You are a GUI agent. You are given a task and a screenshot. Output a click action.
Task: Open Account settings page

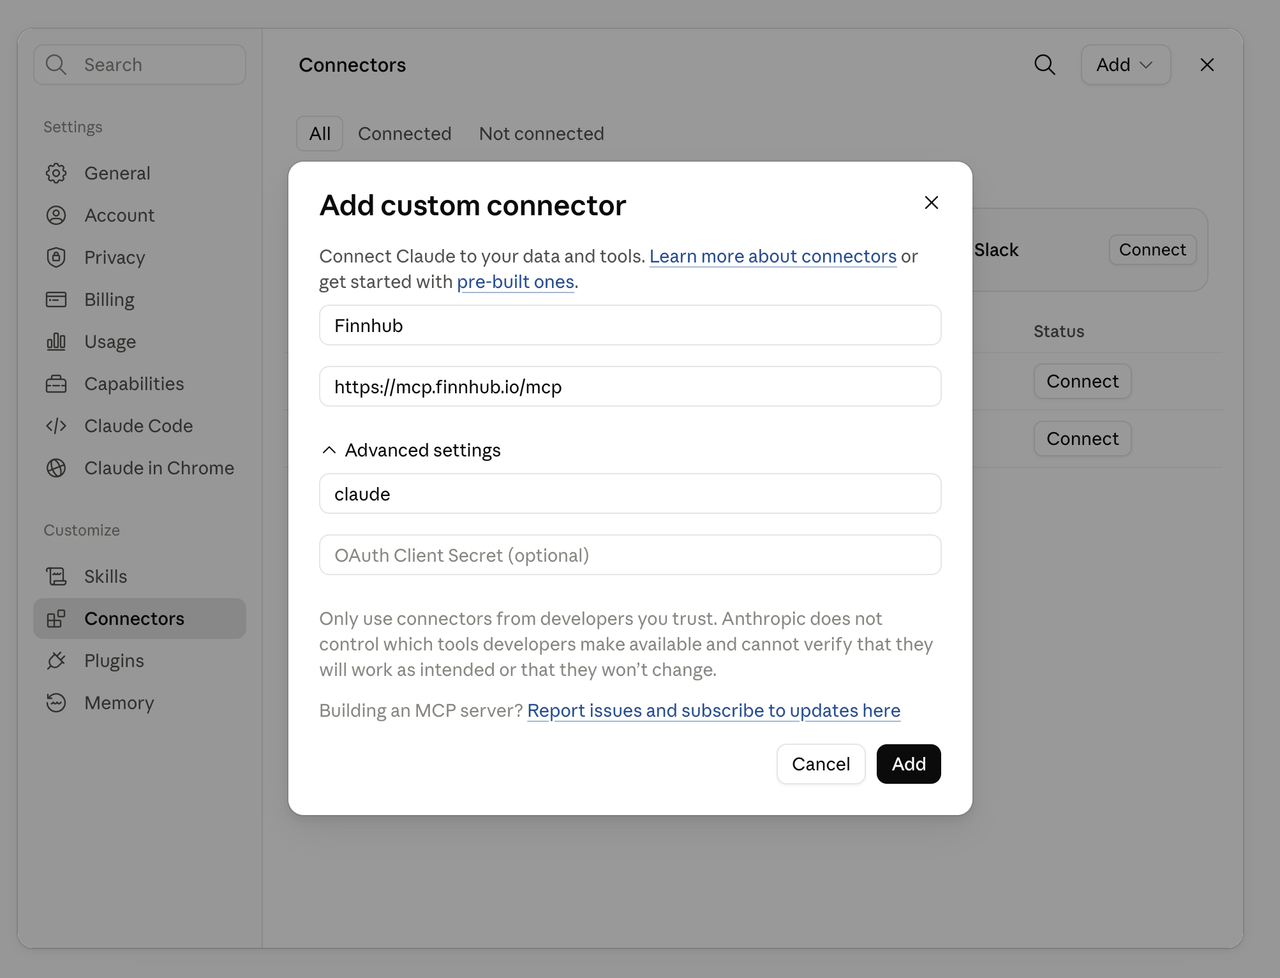(140, 215)
